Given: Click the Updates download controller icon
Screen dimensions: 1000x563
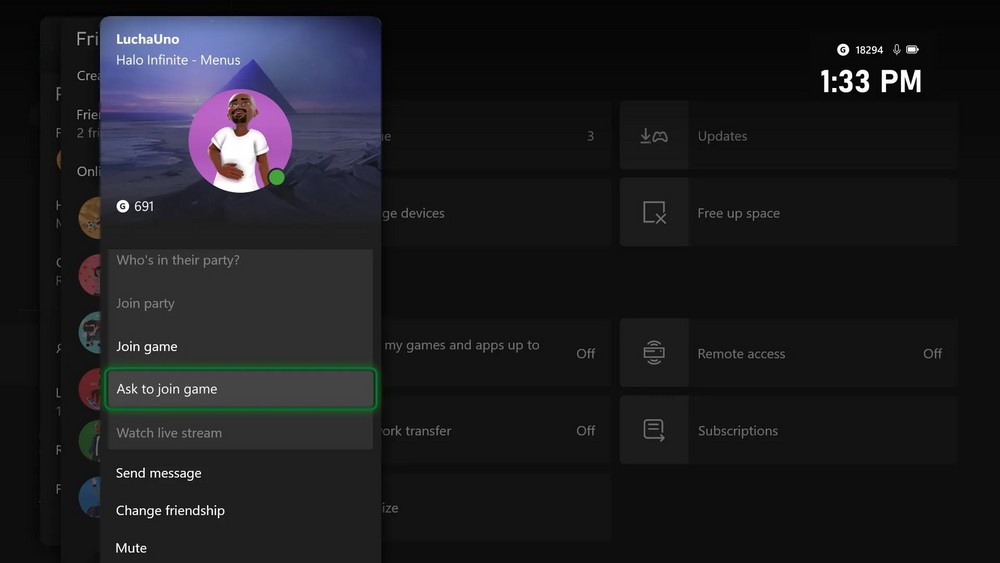Looking at the screenshot, I should point(654,136).
